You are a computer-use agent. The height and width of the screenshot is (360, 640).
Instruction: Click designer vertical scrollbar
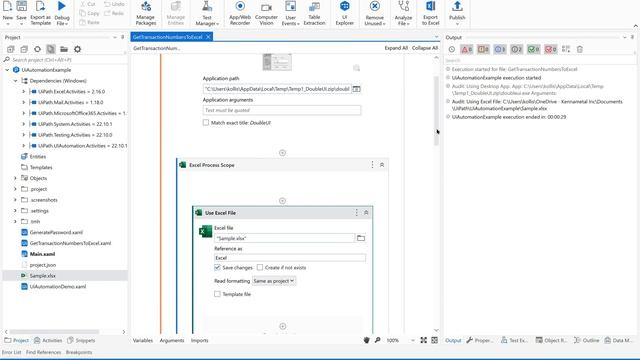pos(436,110)
